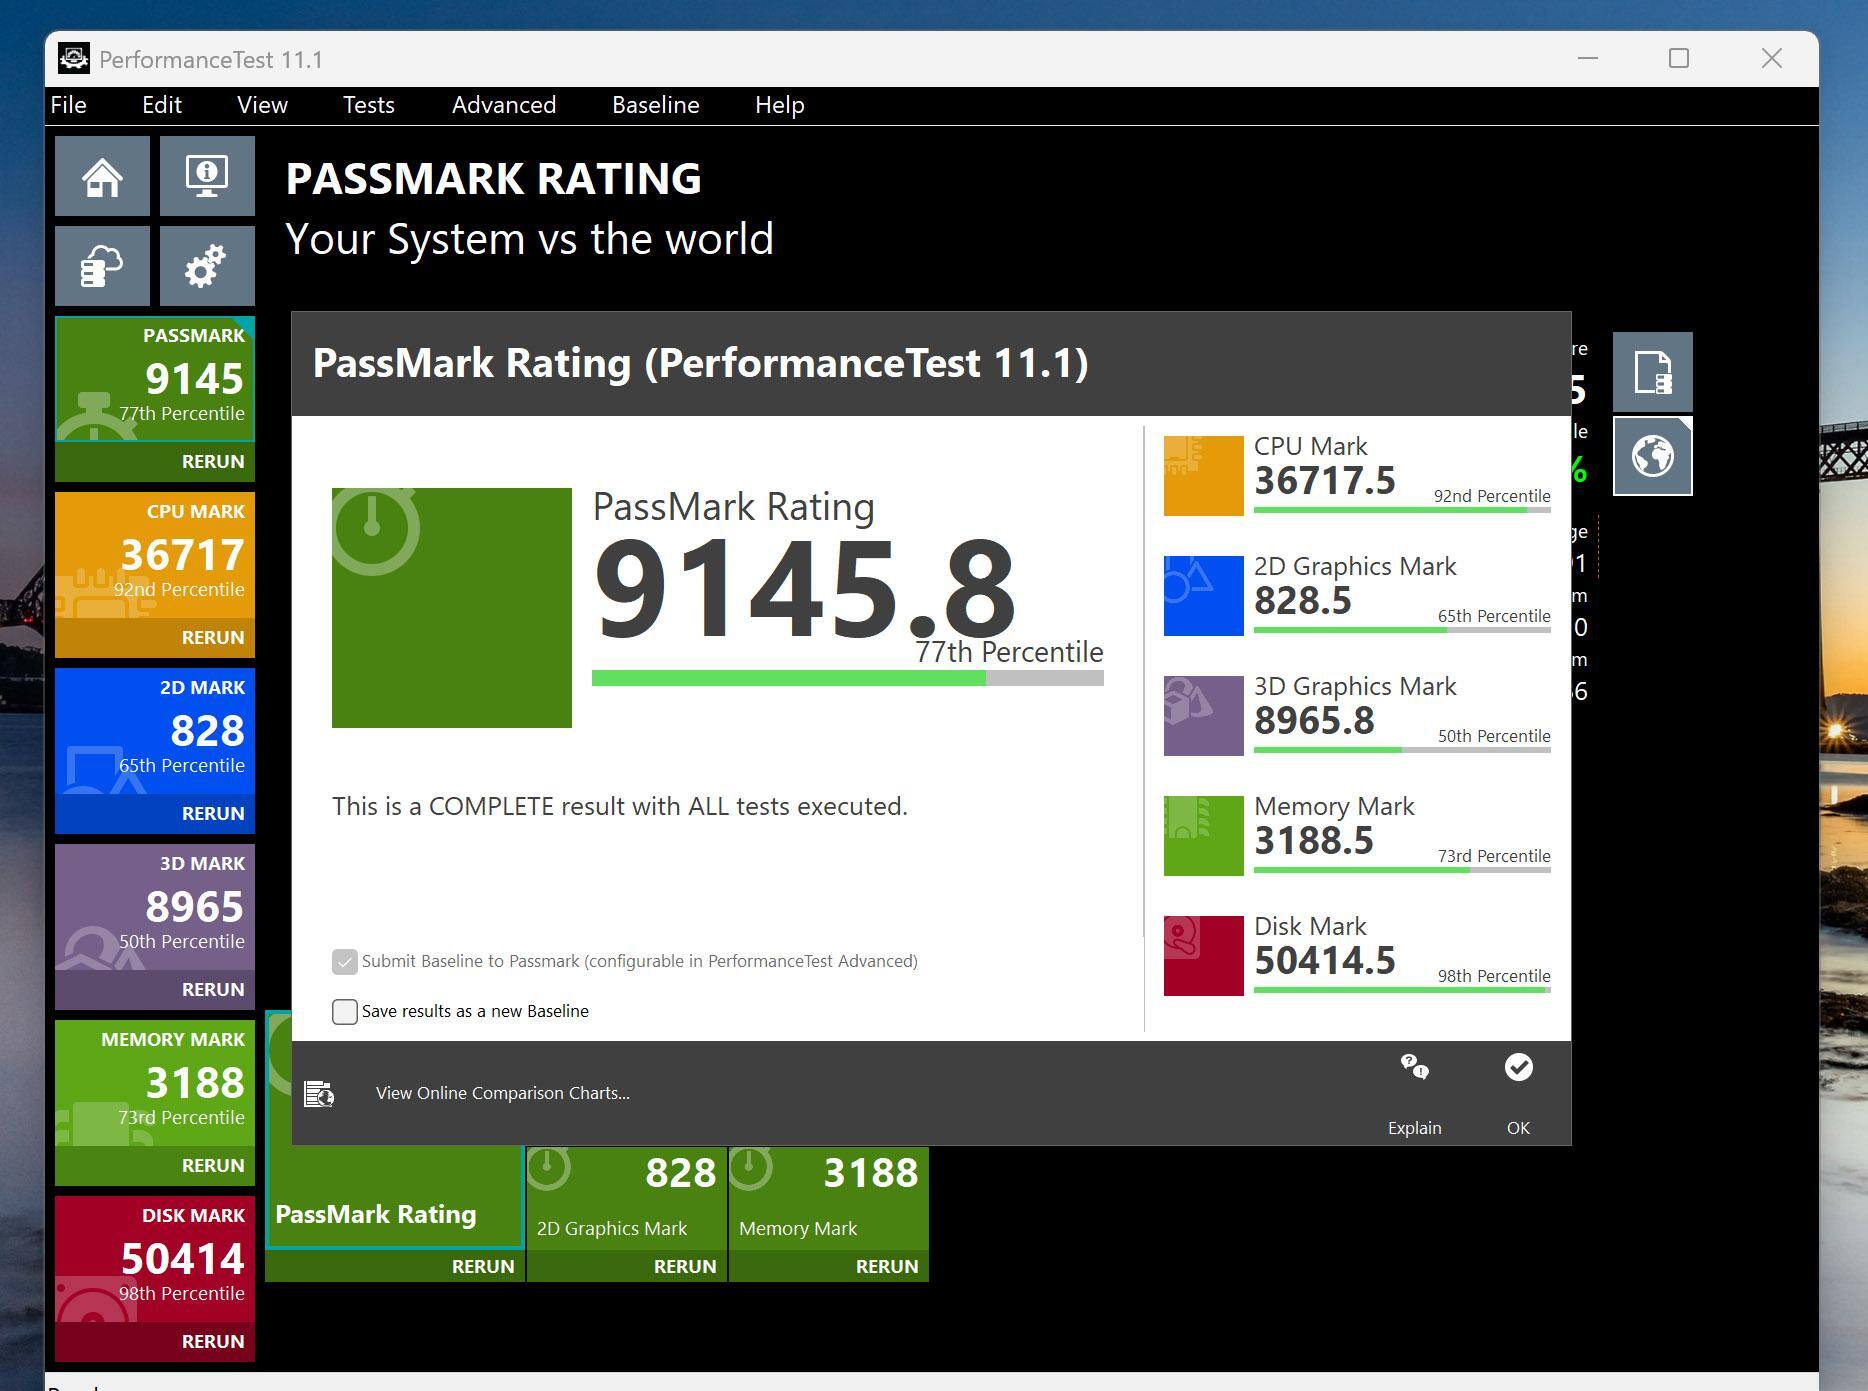This screenshot has width=1868, height=1391.
Task: Select the 3D MARK 8965 sidebar tile
Action: click(155, 907)
